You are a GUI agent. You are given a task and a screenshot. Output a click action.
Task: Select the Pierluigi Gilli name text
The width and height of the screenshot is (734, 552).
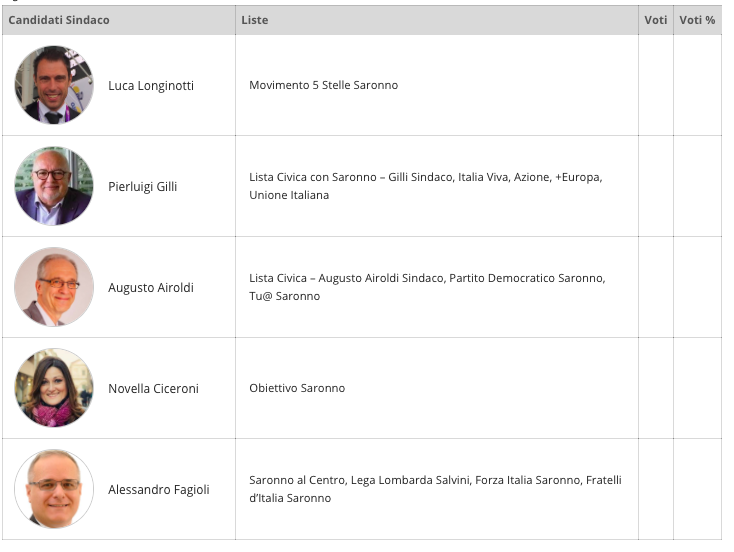[142, 187]
